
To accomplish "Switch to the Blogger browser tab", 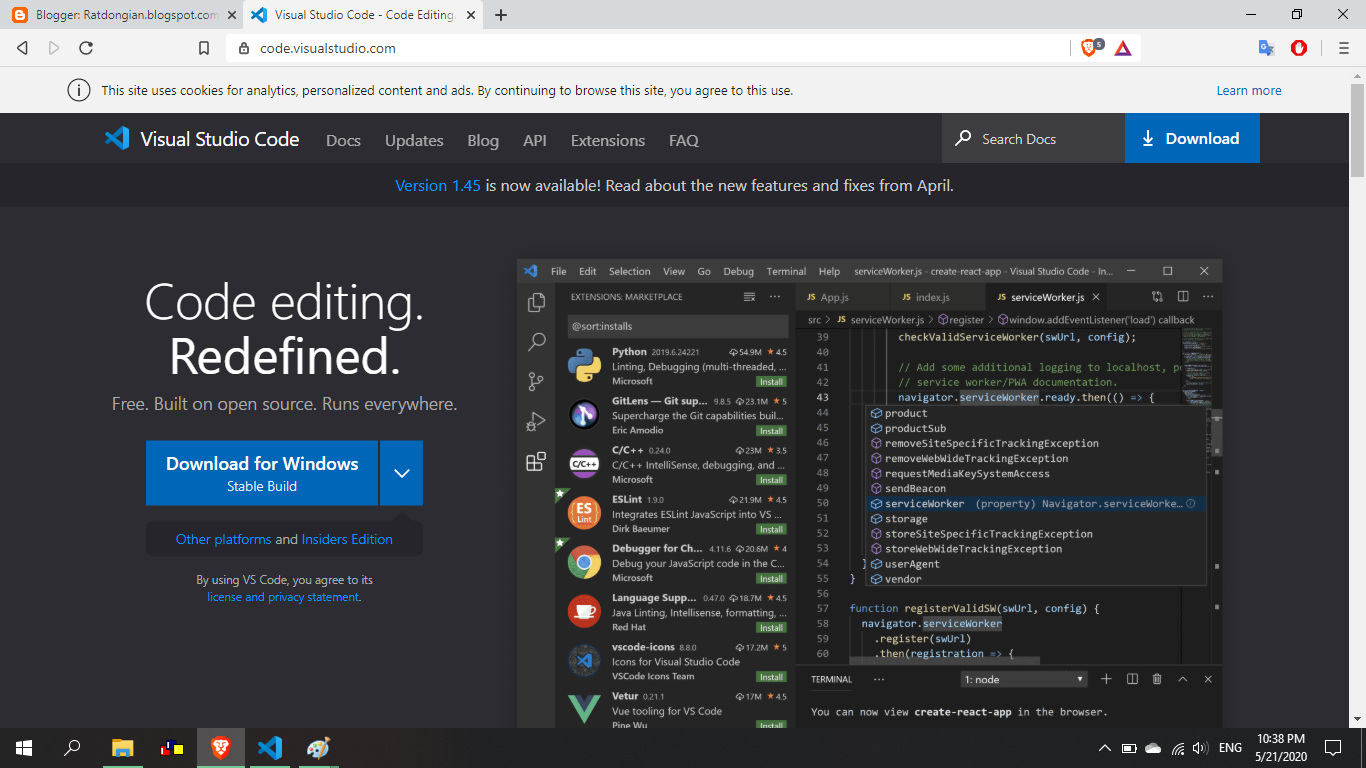I will coord(122,15).
